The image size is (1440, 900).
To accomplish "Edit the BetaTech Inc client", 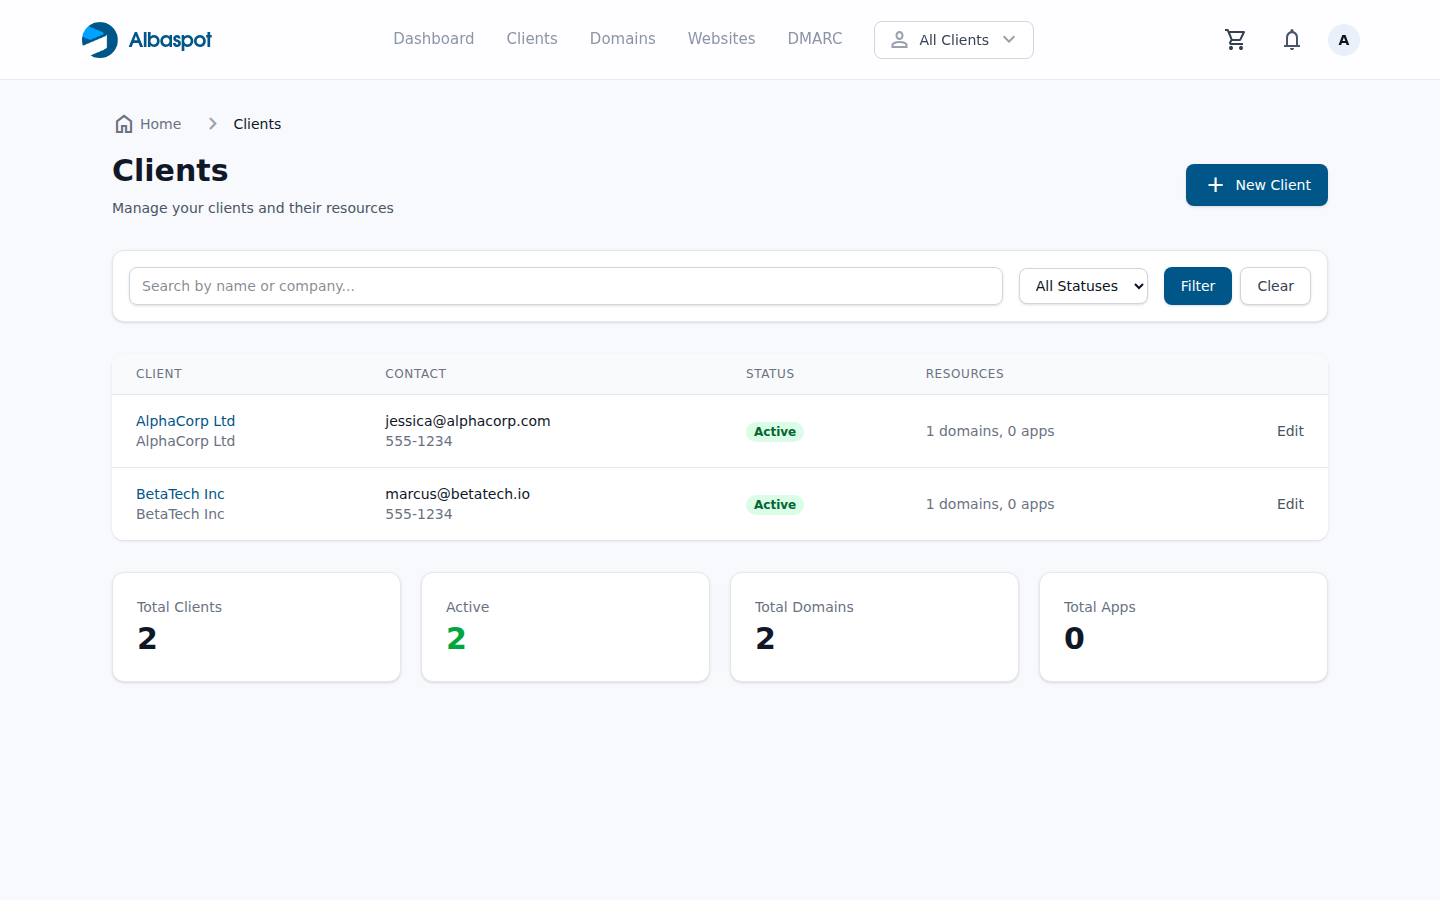I will pyautogui.click(x=1290, y=504).
